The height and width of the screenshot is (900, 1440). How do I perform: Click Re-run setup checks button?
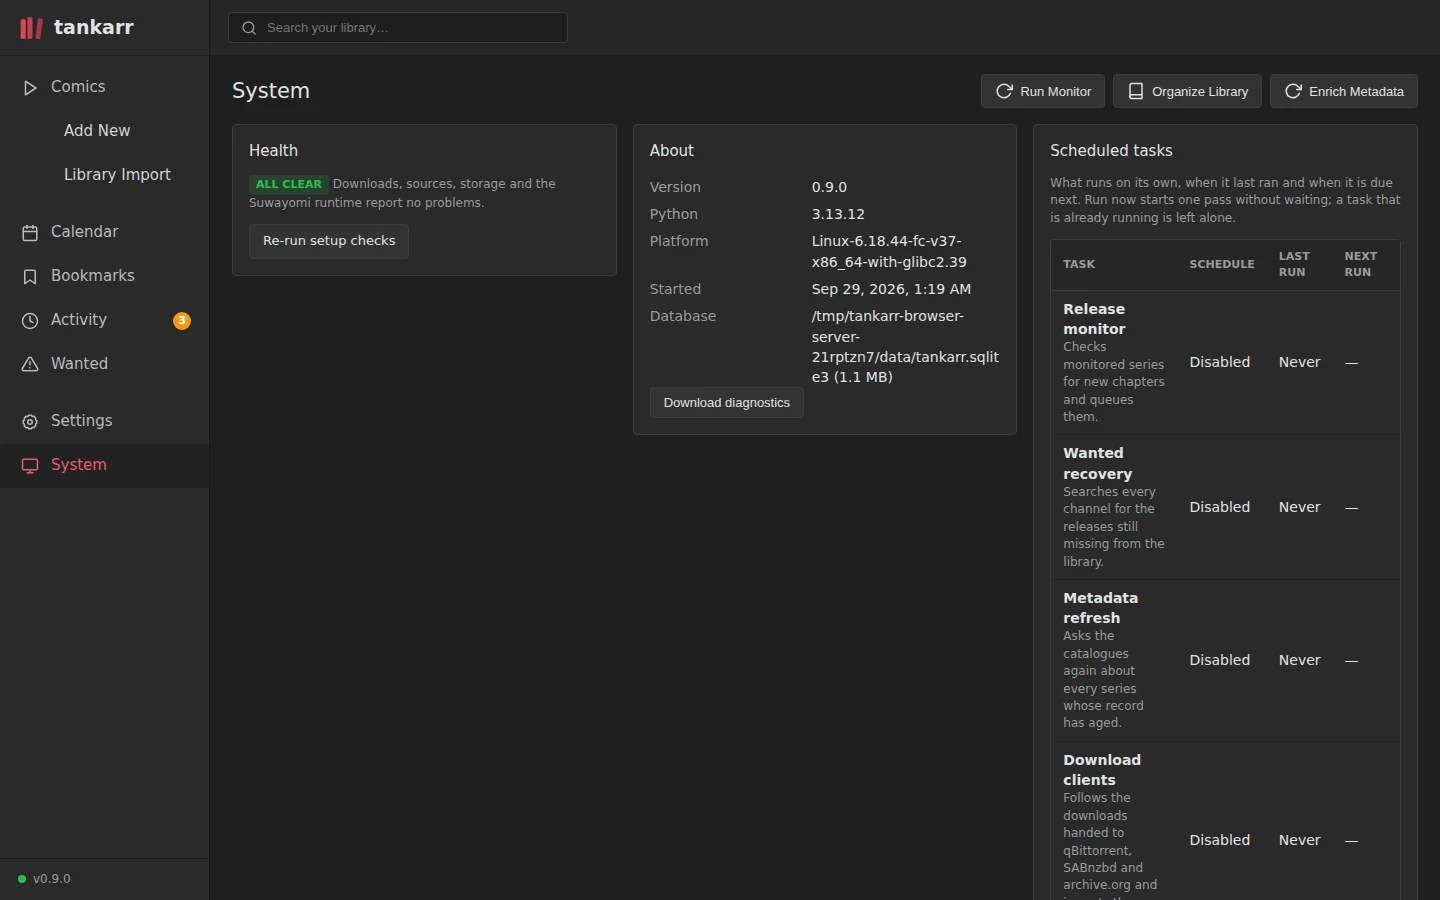point(329,241)
